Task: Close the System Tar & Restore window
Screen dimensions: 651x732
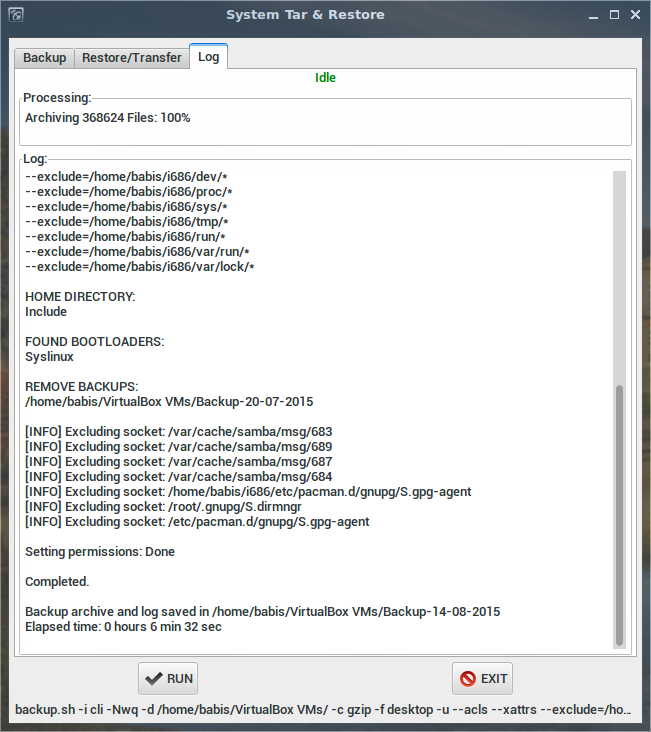Action: (x=636, y=15)
